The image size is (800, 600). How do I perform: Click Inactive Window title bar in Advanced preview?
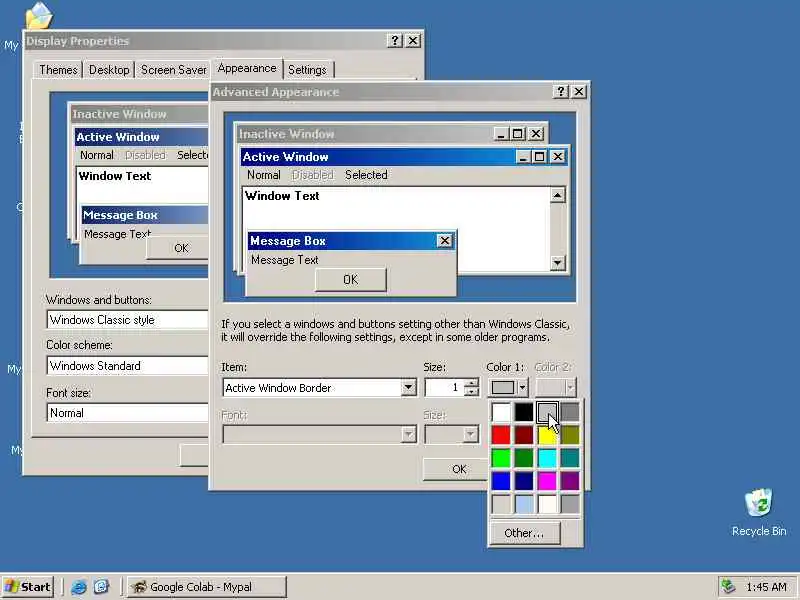point(365,134)
